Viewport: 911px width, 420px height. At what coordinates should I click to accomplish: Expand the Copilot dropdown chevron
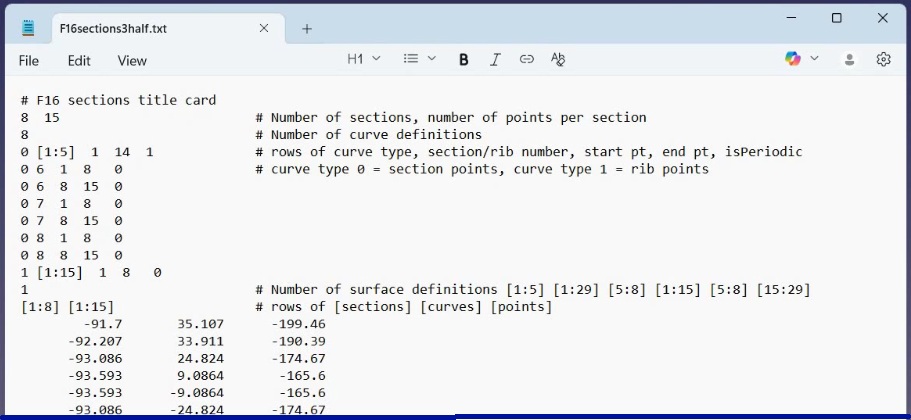[x=815, y=59]
